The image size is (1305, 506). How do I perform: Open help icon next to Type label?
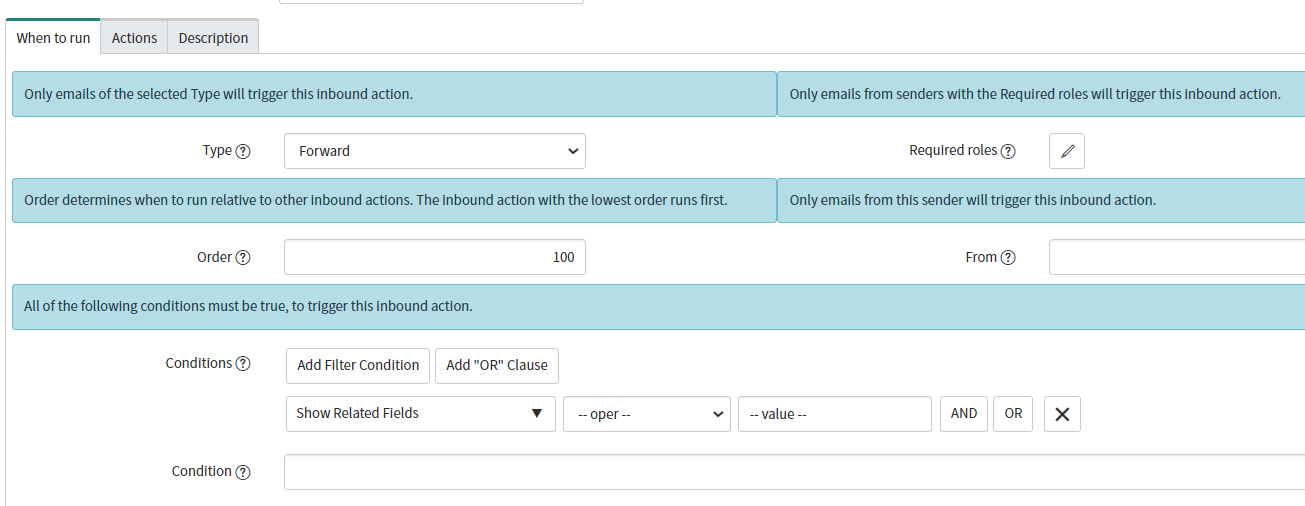(243, 151)
